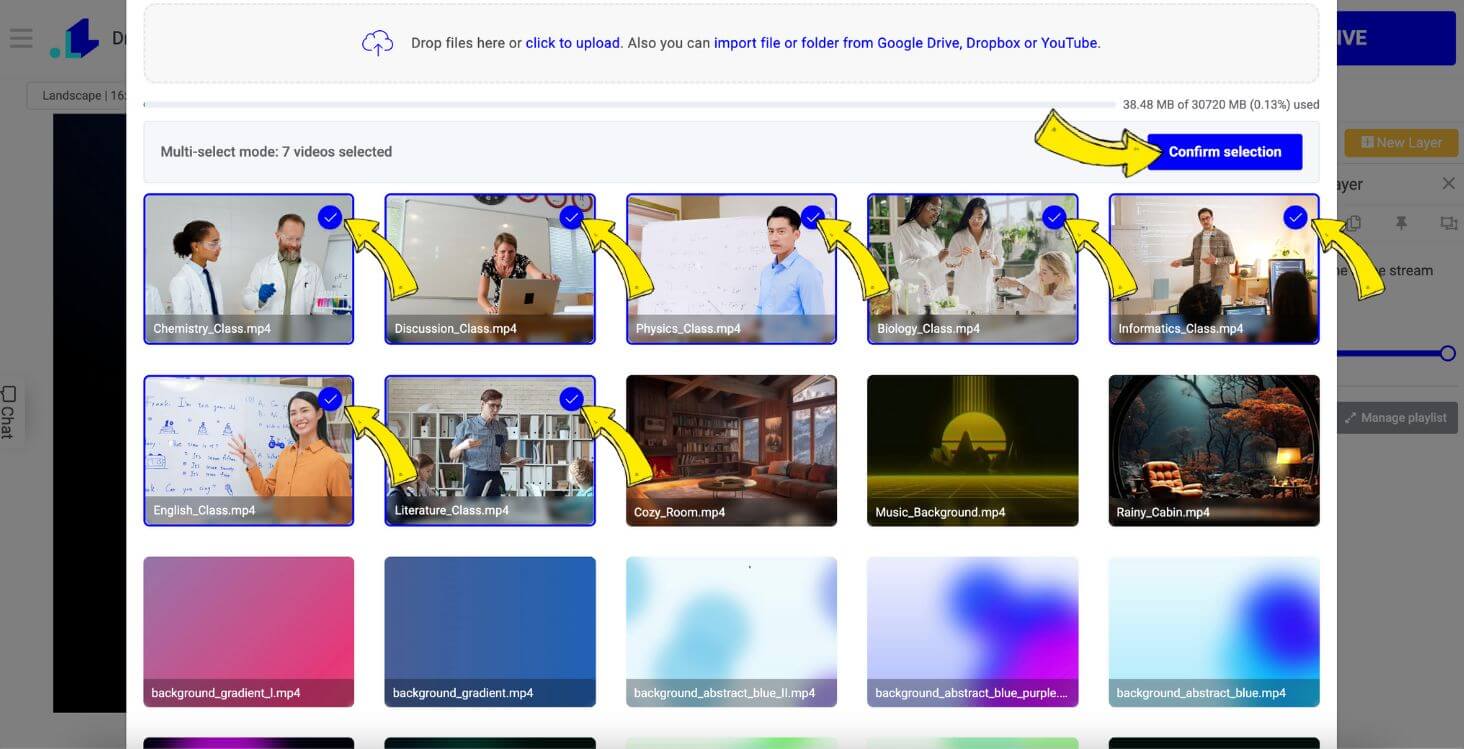Click the screen layout icon in layer panel
The height and width of the screenshot is (749, 1464).
1448,224
